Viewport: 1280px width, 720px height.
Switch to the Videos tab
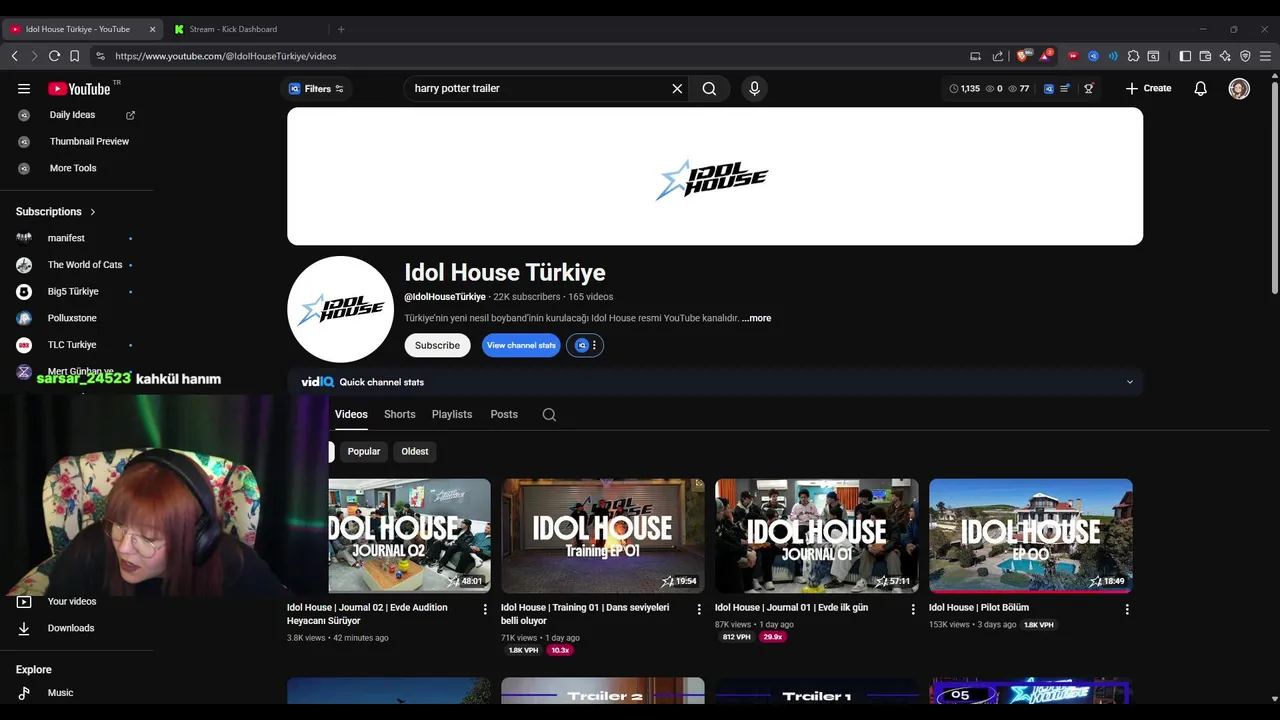point(351,414)
